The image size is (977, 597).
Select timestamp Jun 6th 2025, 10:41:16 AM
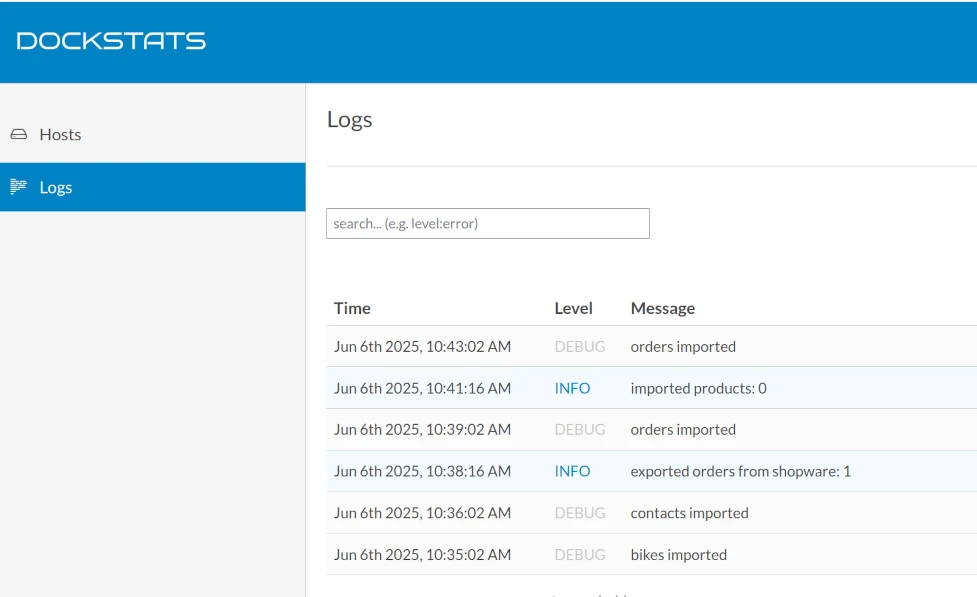422,388
